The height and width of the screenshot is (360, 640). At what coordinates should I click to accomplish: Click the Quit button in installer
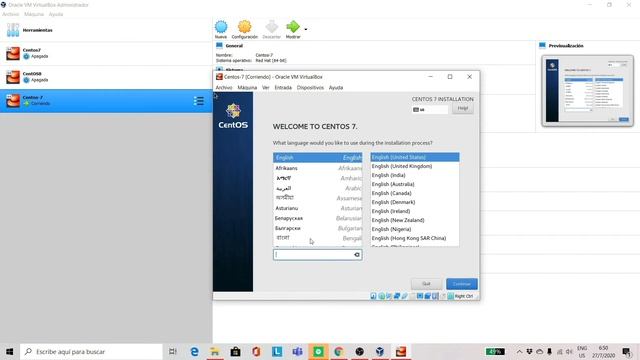[x=427, y=284]
